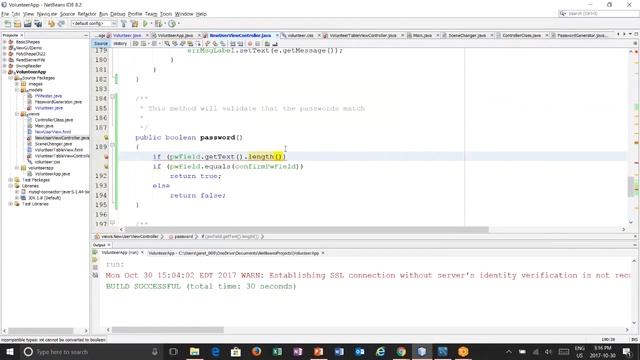Expand the BasicShapes project node
The width and height of the screenshot is (640, 360).
coord(5,42)
